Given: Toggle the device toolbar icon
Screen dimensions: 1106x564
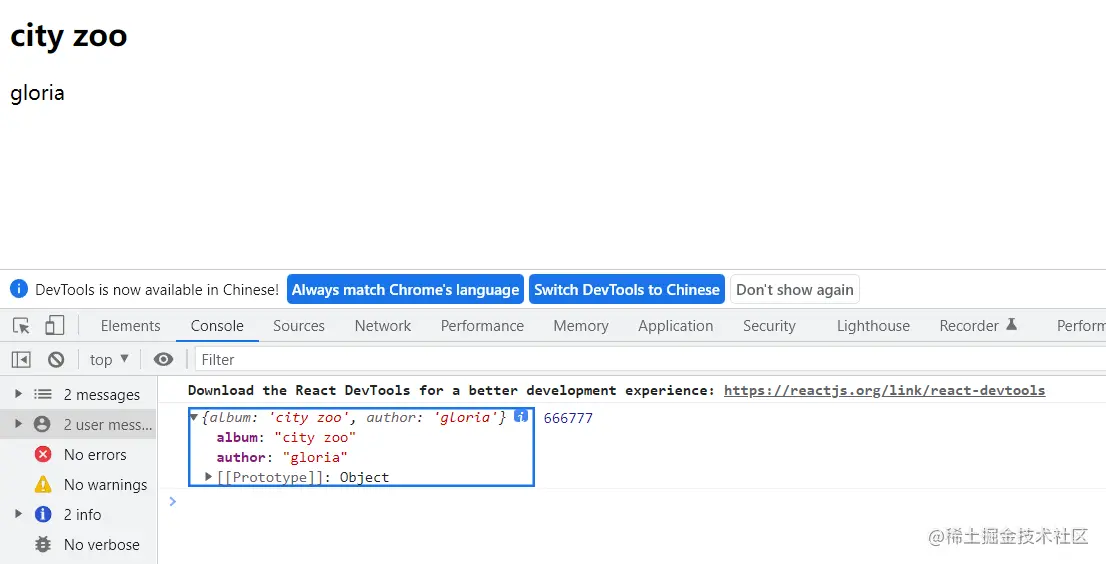Looking at the screenshot, I should (54, 325).
